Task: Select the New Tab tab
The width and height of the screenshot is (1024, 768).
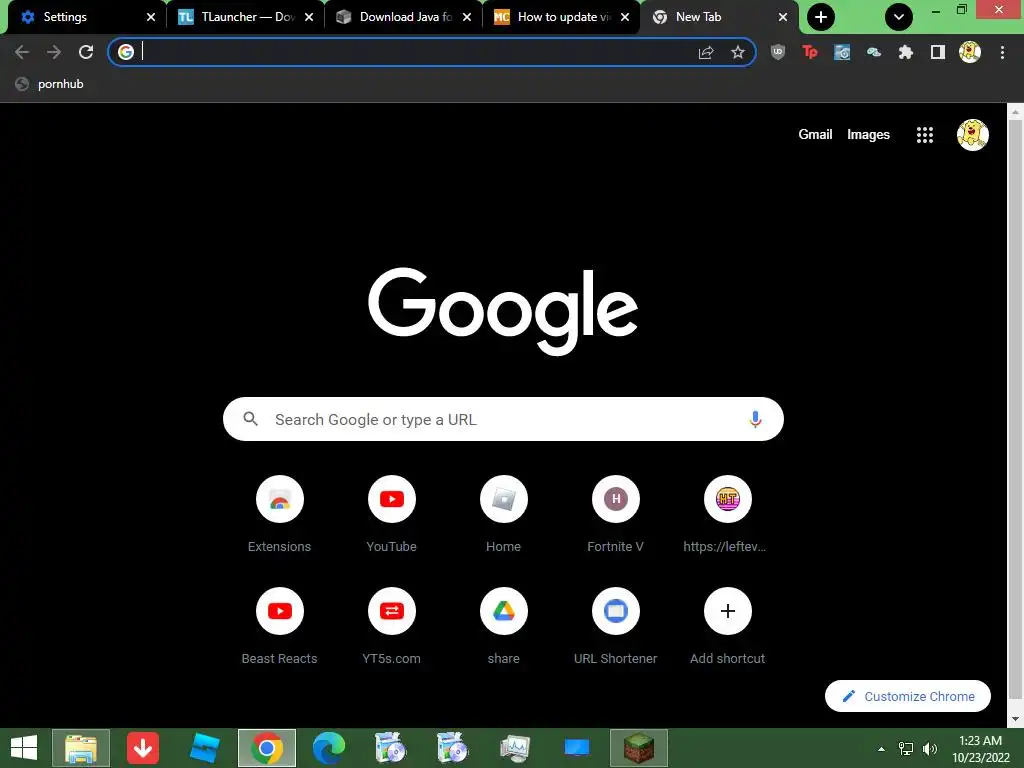Action: pyautogui.click(x=710, y=17)
